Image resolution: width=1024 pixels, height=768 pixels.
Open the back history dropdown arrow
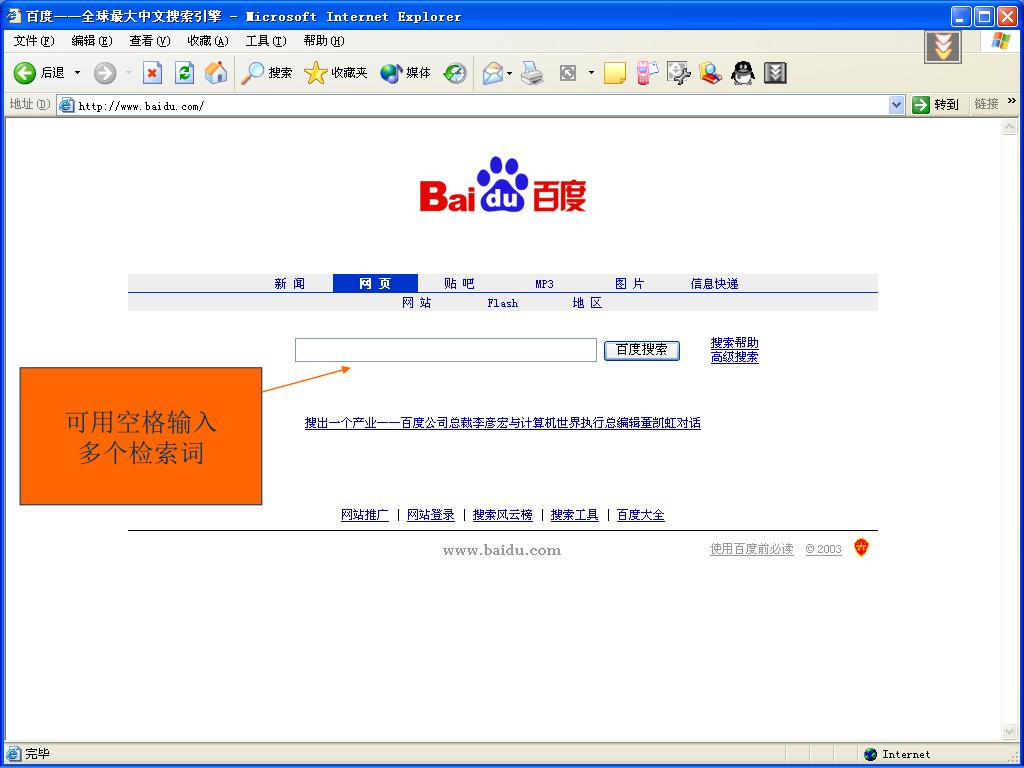[78, 73]
